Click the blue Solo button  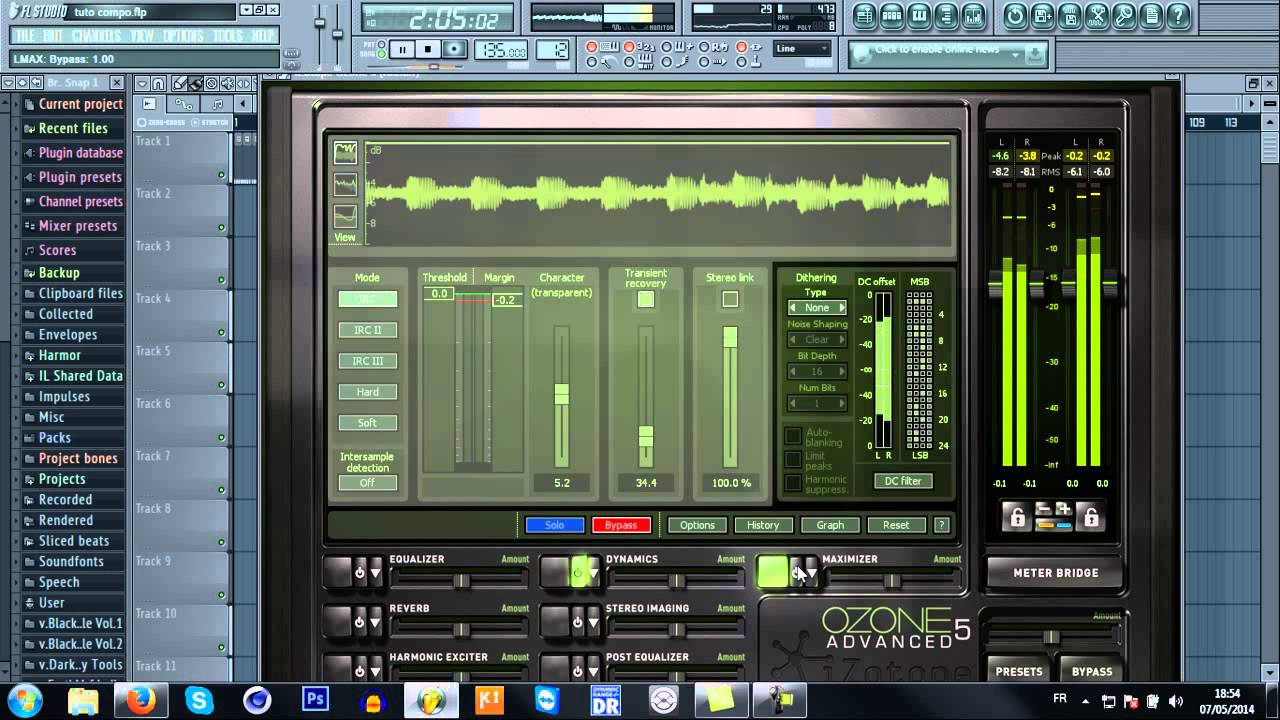[x=554, y=525]
